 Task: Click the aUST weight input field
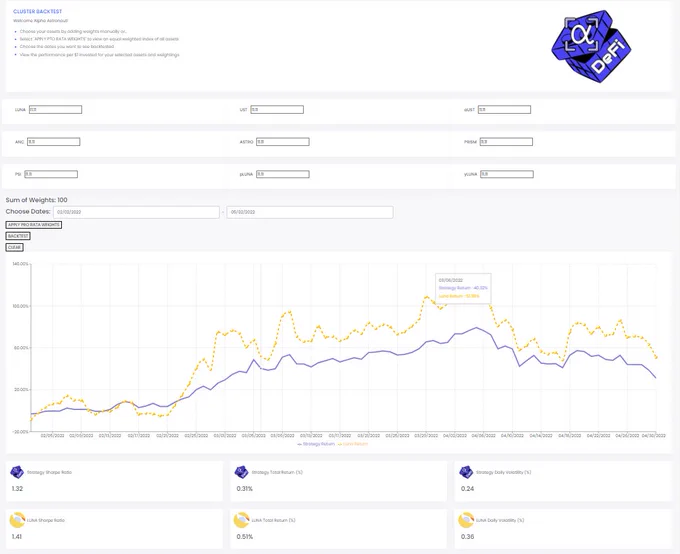tap(504, 110)
